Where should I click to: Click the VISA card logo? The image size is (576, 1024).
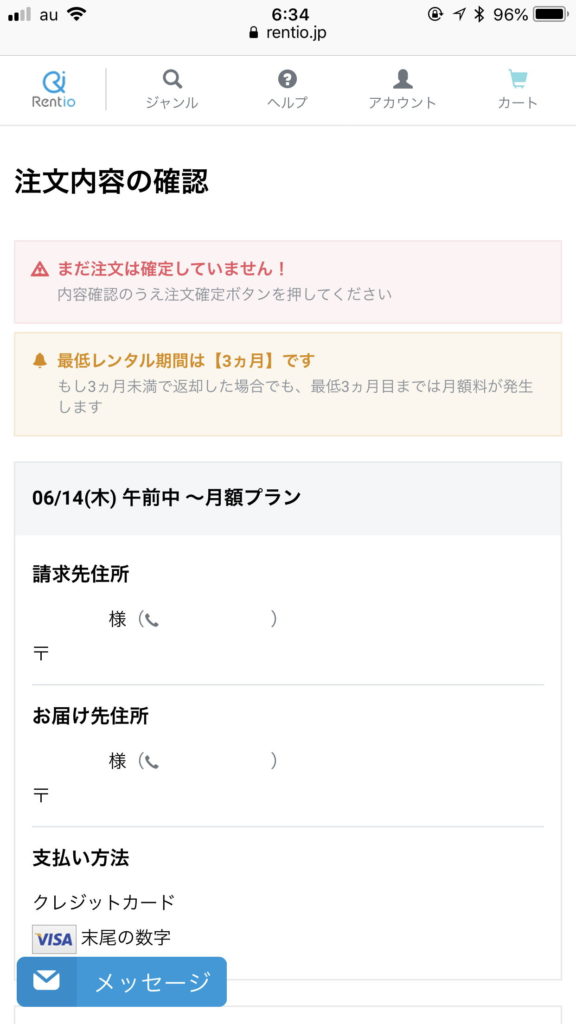(x=54, y=939)
